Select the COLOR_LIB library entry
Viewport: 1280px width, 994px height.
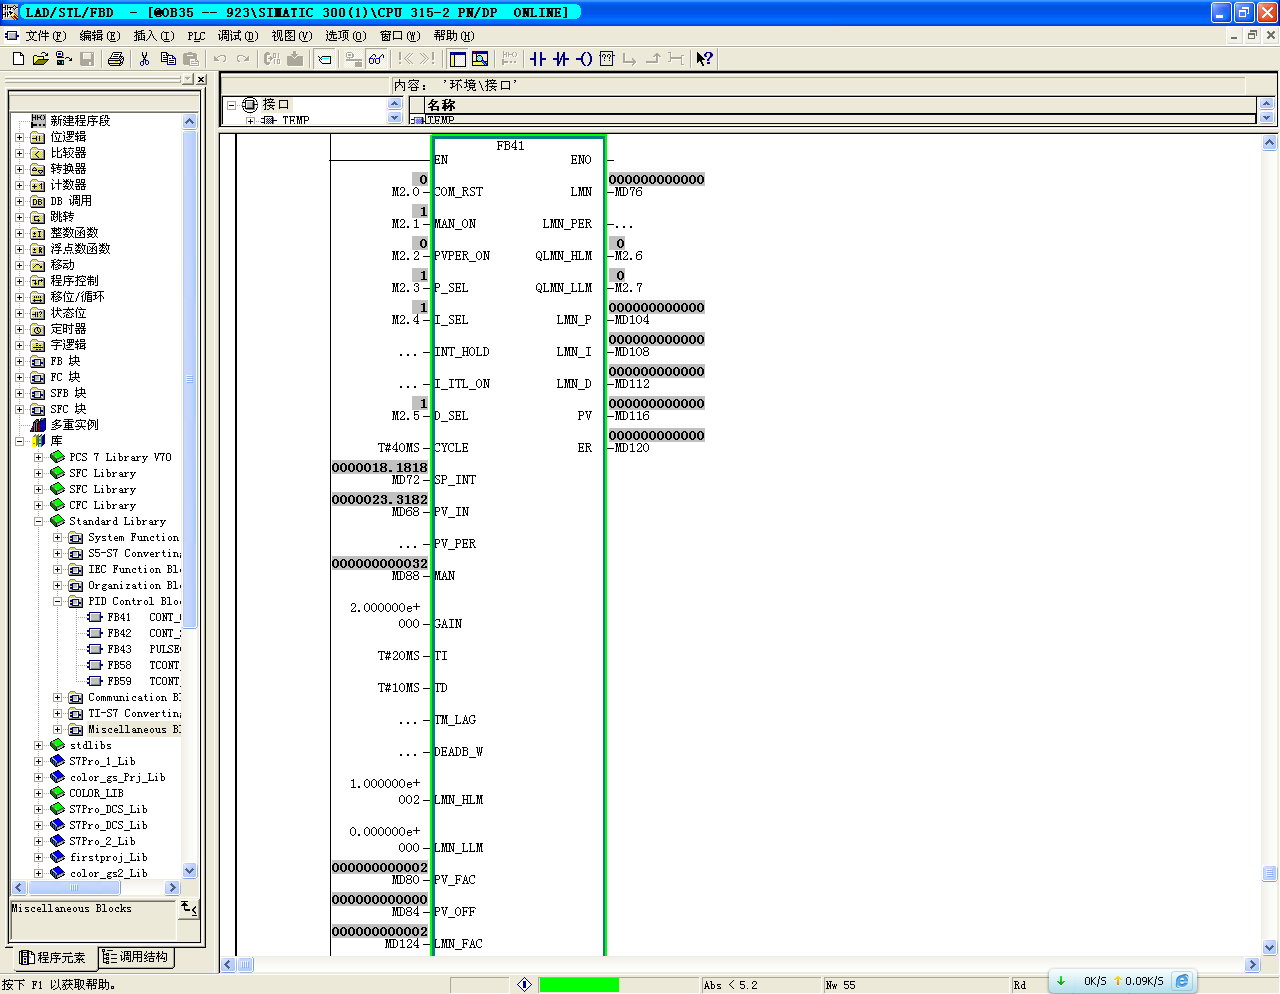(x=97, y=793)
